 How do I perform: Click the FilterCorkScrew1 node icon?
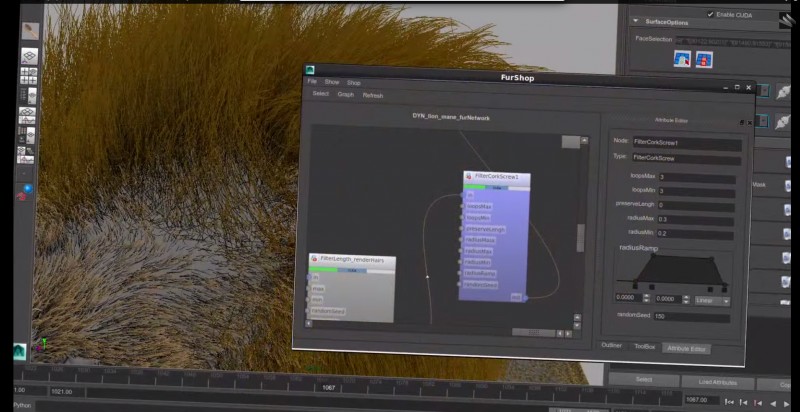pyautogui.click(x=468, y=176)
